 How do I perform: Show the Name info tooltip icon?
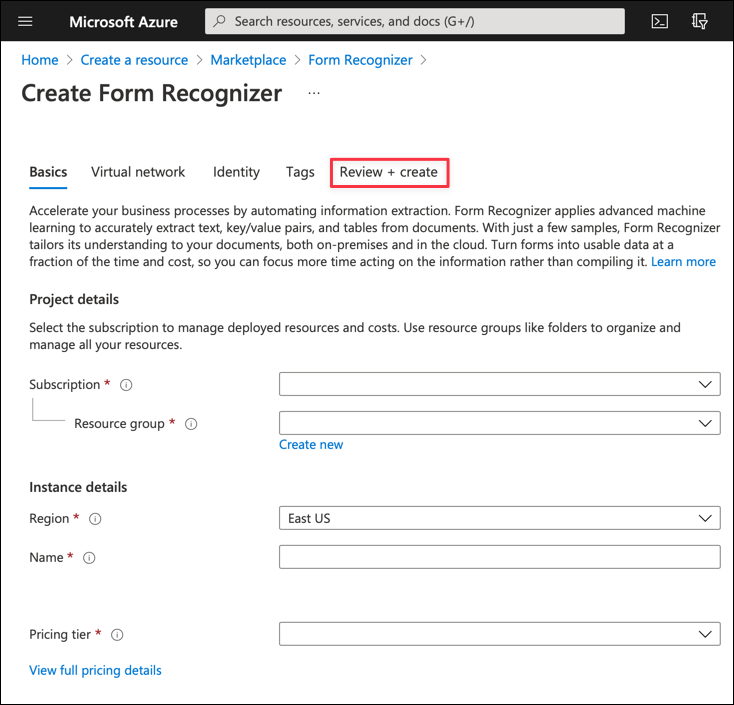tap(89, 558)
